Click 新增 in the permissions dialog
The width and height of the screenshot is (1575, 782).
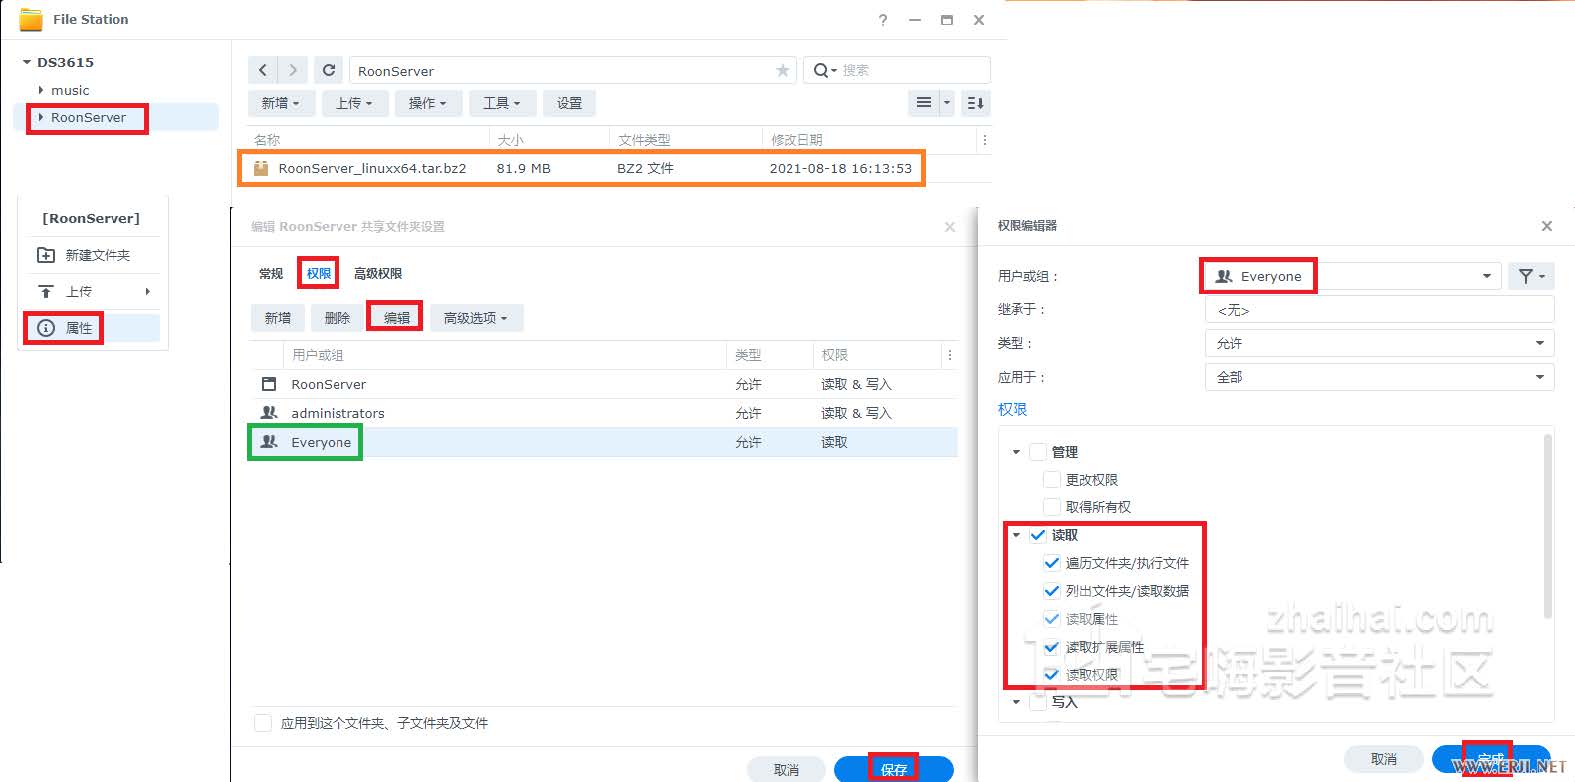pyautogui.click(x=278, y=318)
